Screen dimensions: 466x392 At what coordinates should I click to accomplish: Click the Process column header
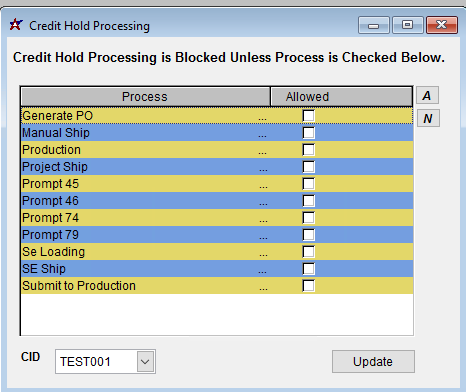[145, 97]
